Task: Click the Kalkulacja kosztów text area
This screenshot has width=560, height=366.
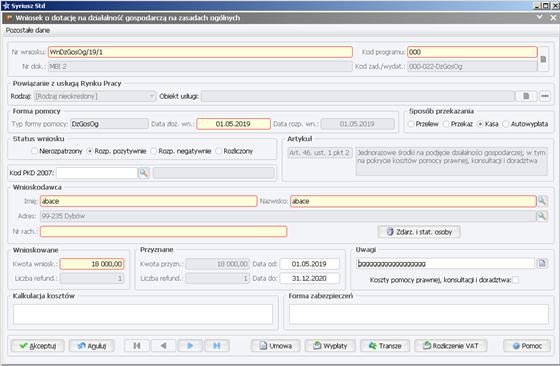Action: tap(143, 314)
